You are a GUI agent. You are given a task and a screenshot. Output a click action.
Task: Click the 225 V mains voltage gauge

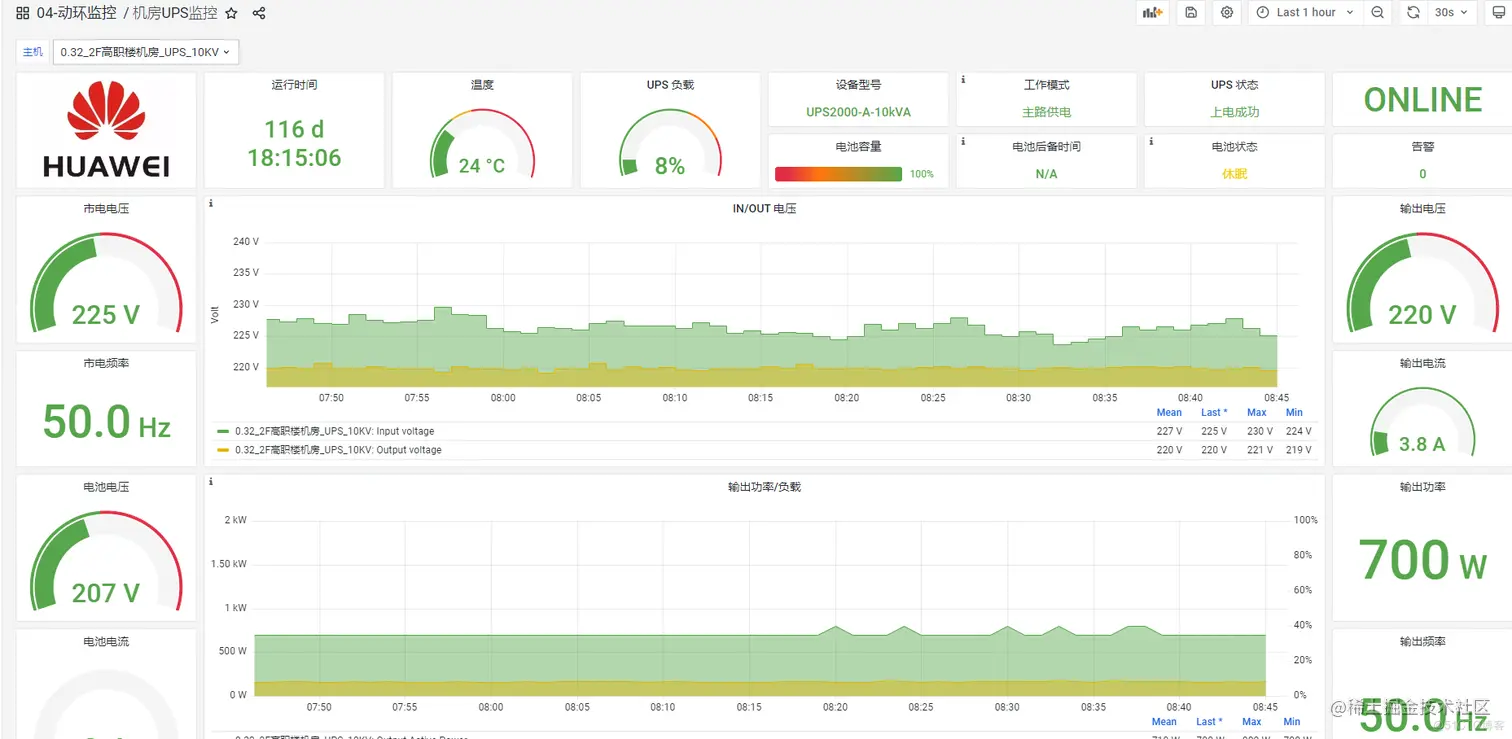coord(106,284)
